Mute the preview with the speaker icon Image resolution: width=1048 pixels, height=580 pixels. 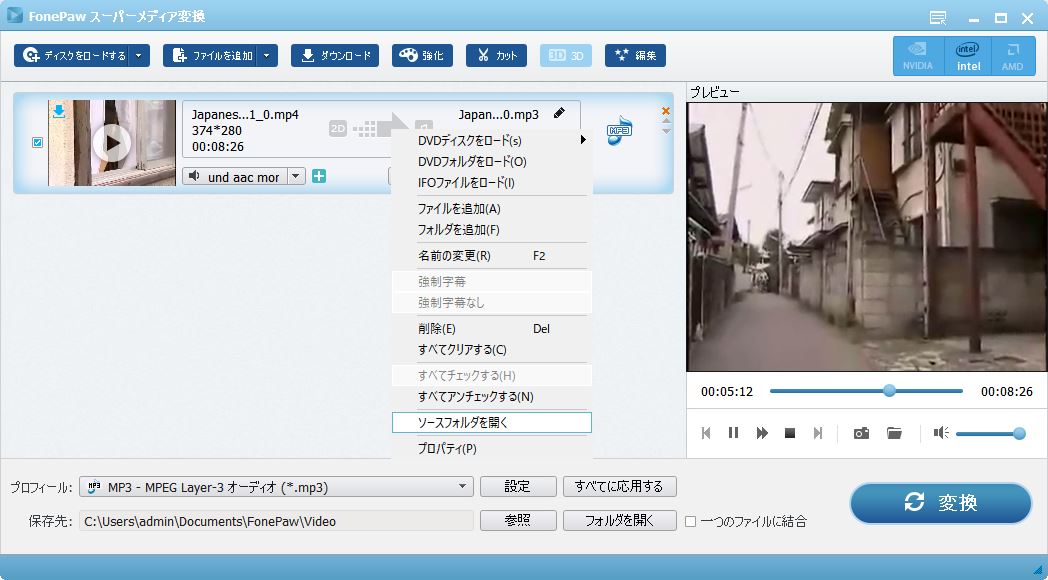[x=941, y=433]
